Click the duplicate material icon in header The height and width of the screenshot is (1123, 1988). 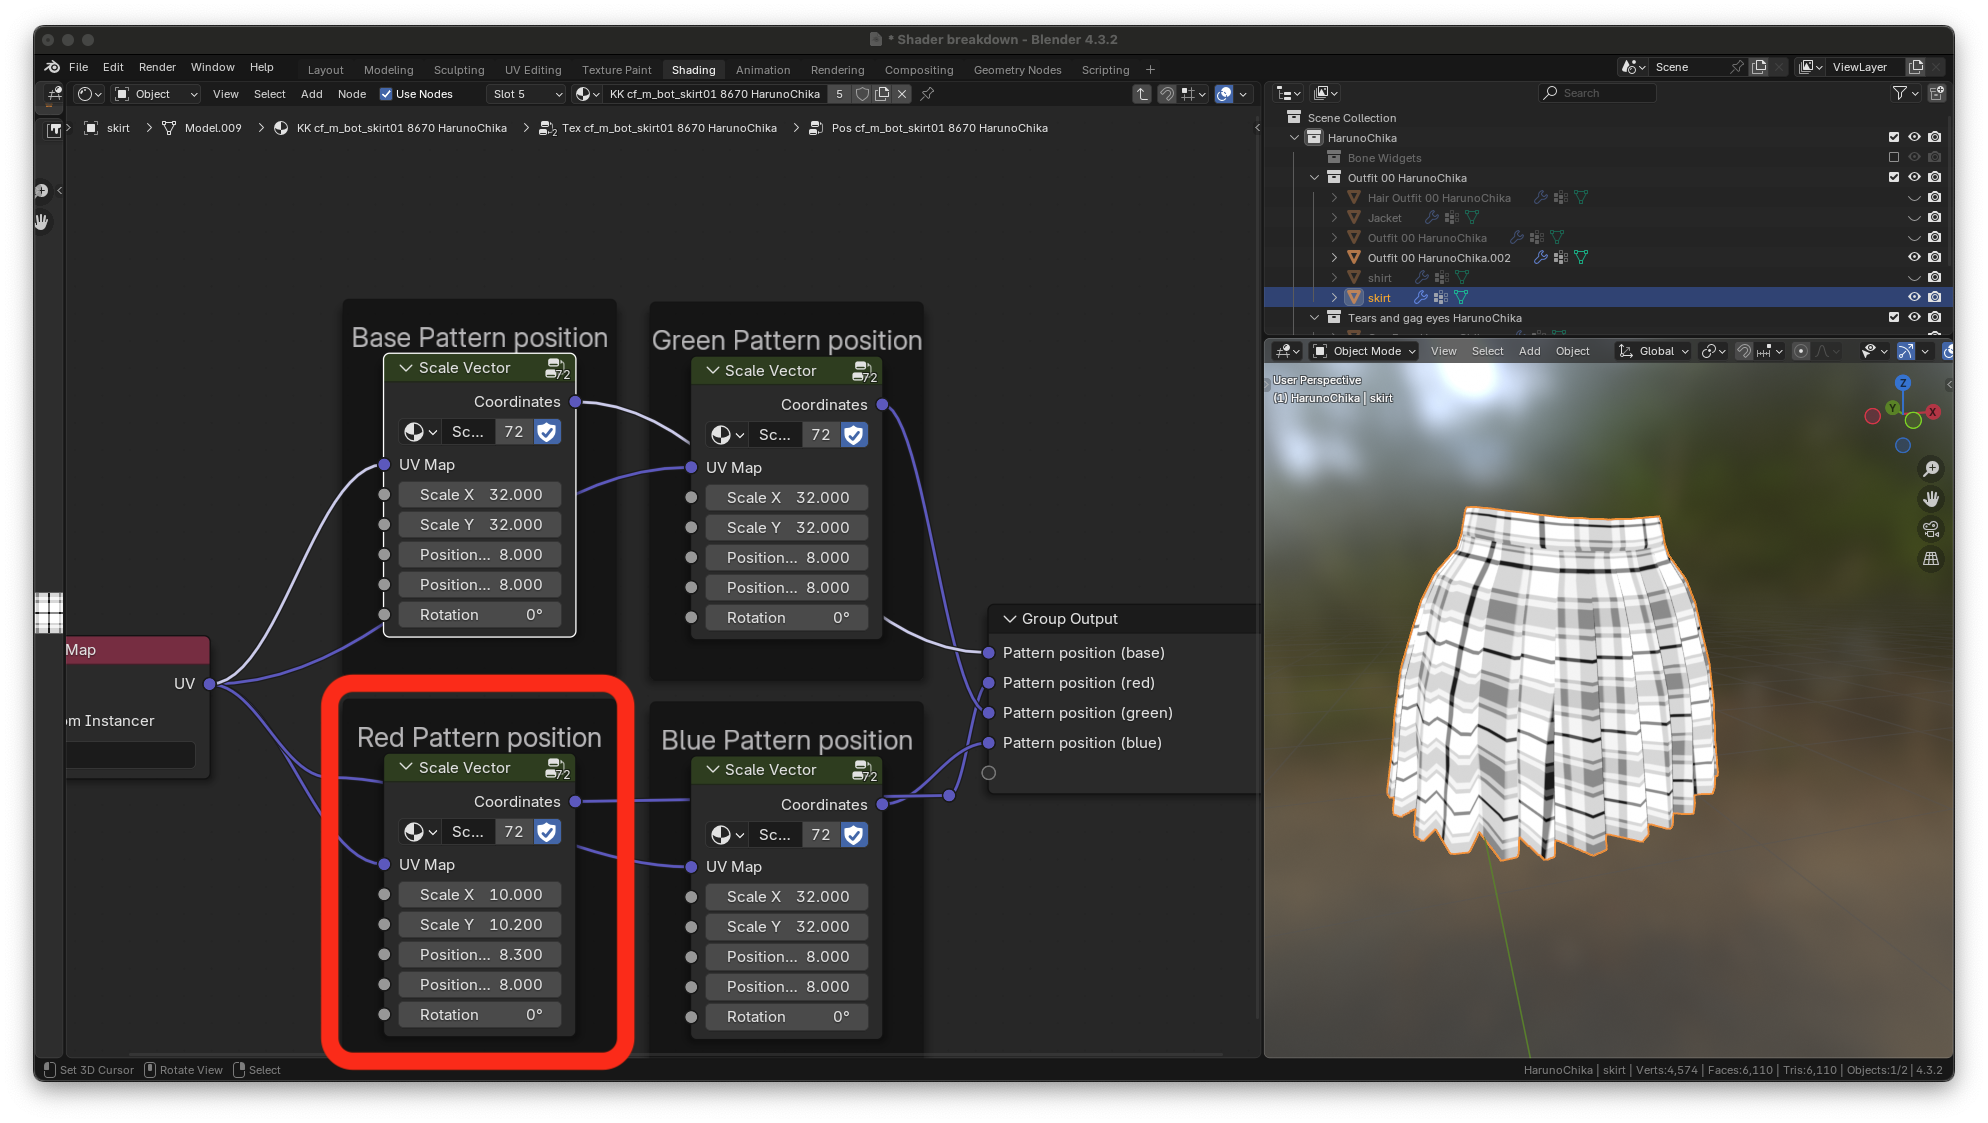(882, 94)
